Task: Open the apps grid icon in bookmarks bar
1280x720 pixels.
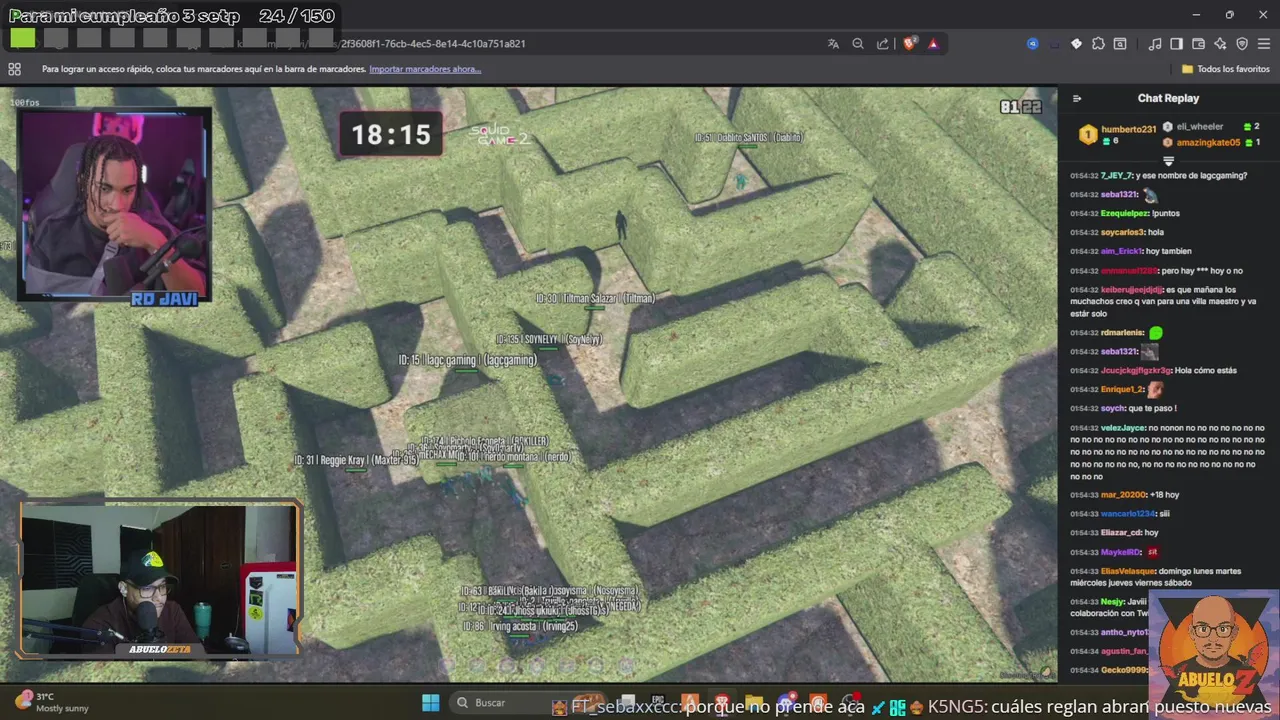Action: click(x=14, y=69)
